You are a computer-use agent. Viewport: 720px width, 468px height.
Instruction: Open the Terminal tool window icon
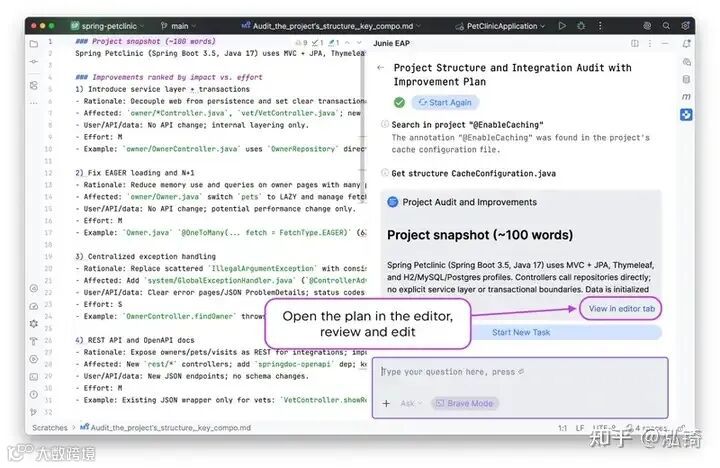click(34, 377)
